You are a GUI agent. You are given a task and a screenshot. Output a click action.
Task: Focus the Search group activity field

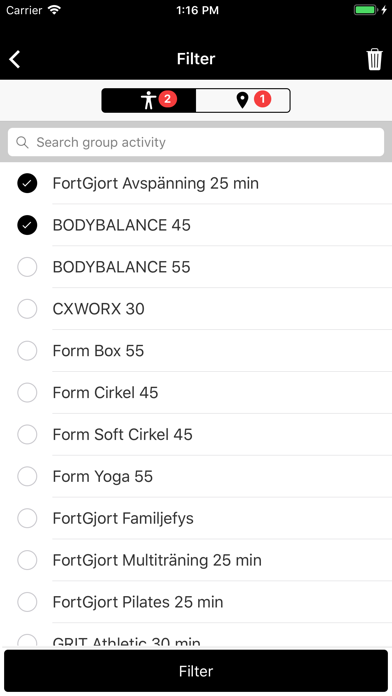pyautogui.click(x=196, y=142)
